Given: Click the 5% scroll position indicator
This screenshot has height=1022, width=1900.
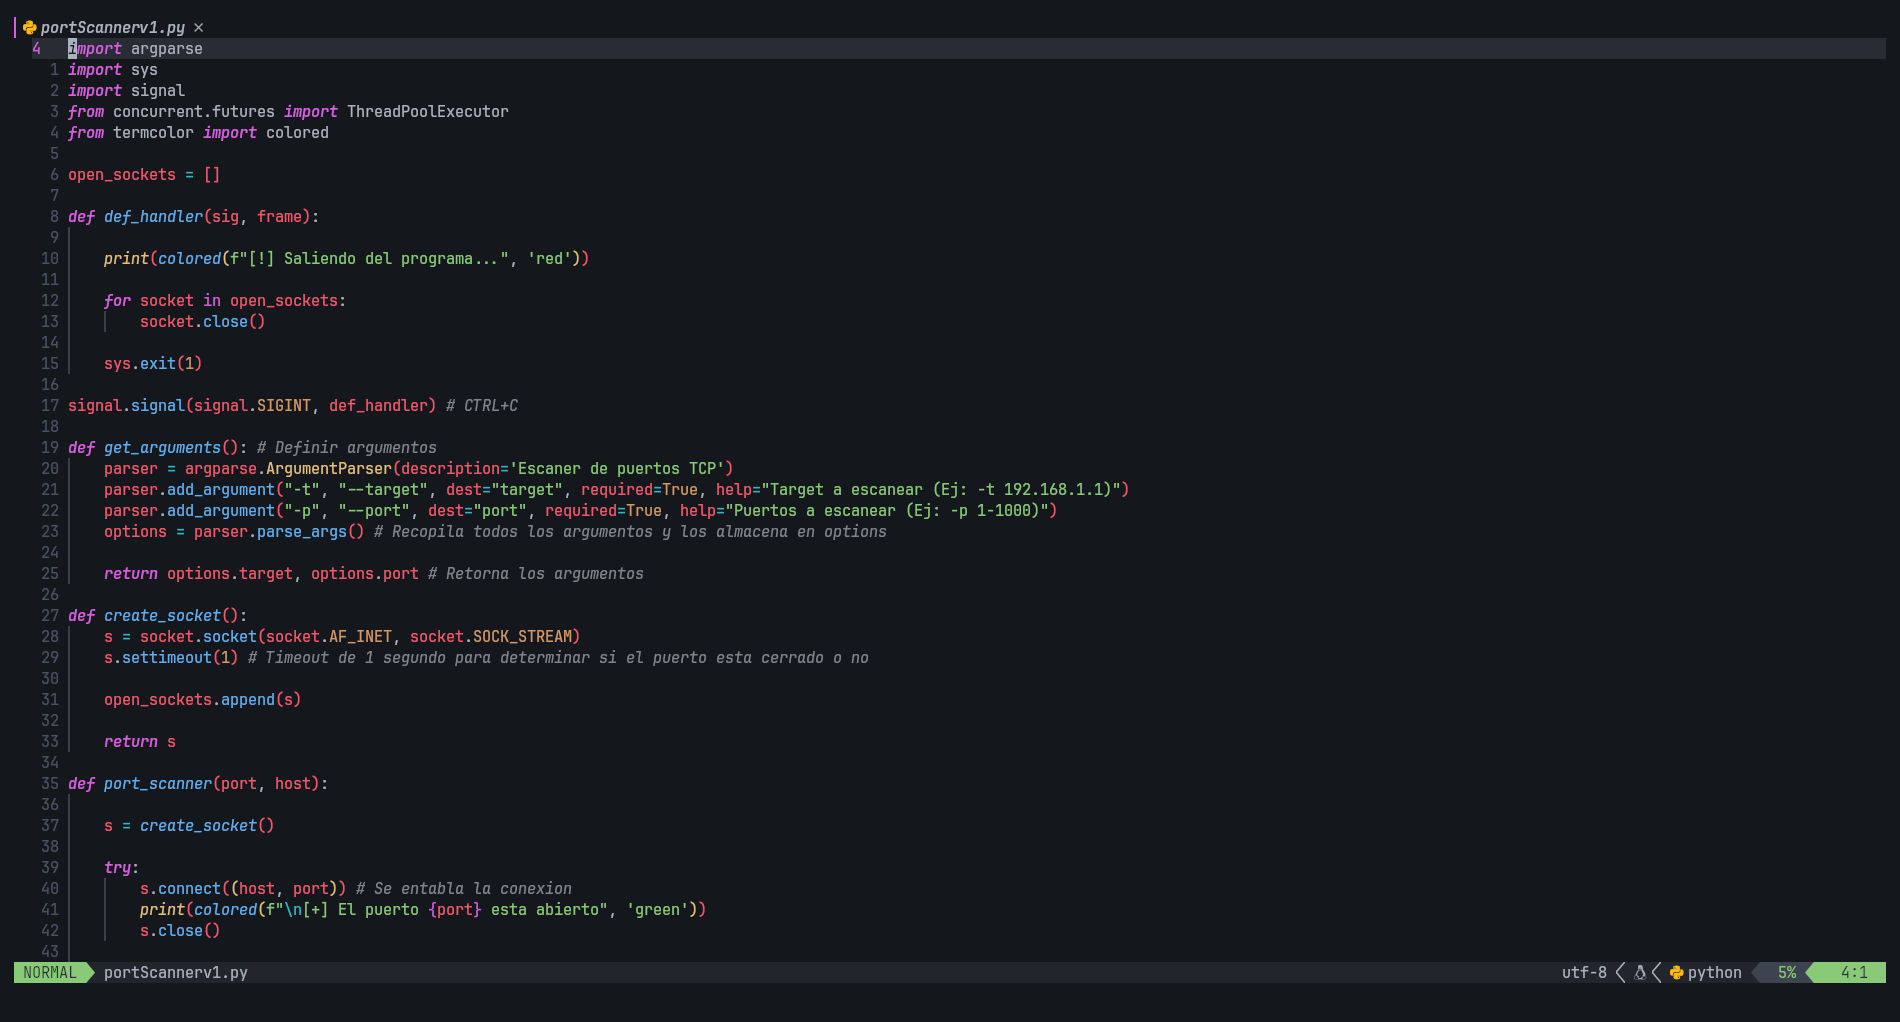Looking at the screenshot, I should (x=1787, y=972).
